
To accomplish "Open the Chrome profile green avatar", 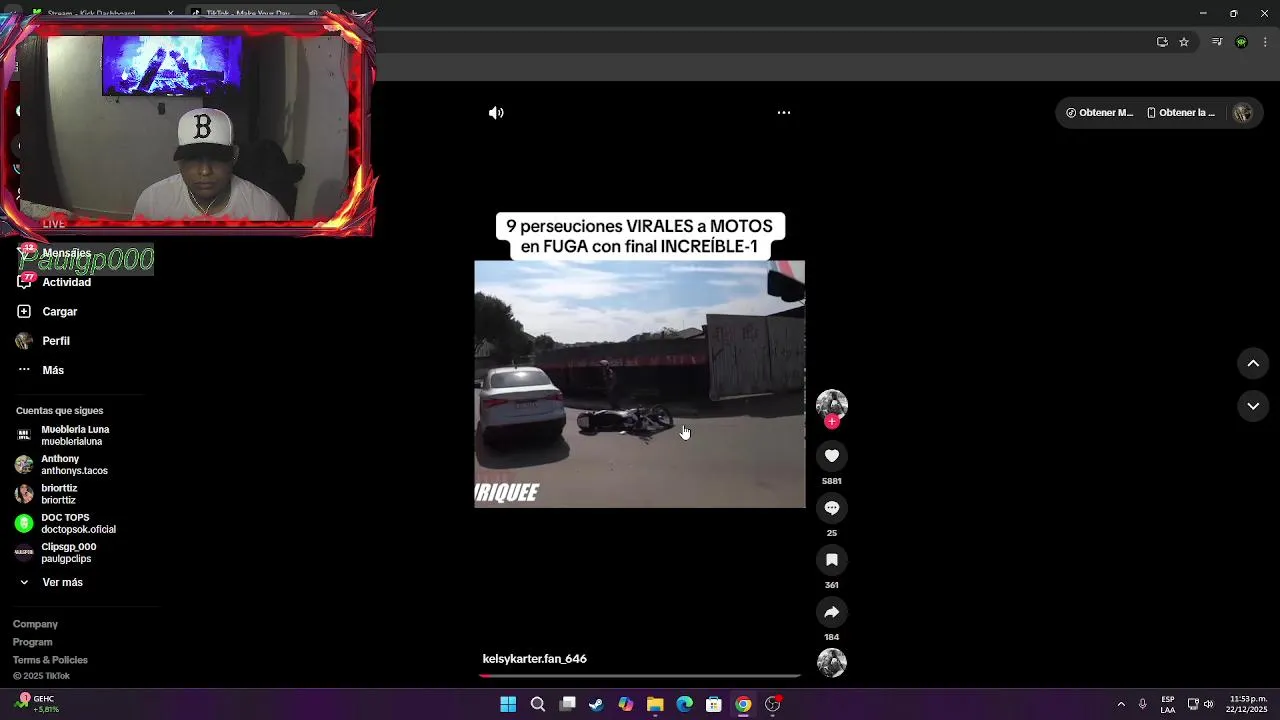I will point(1241,42).
